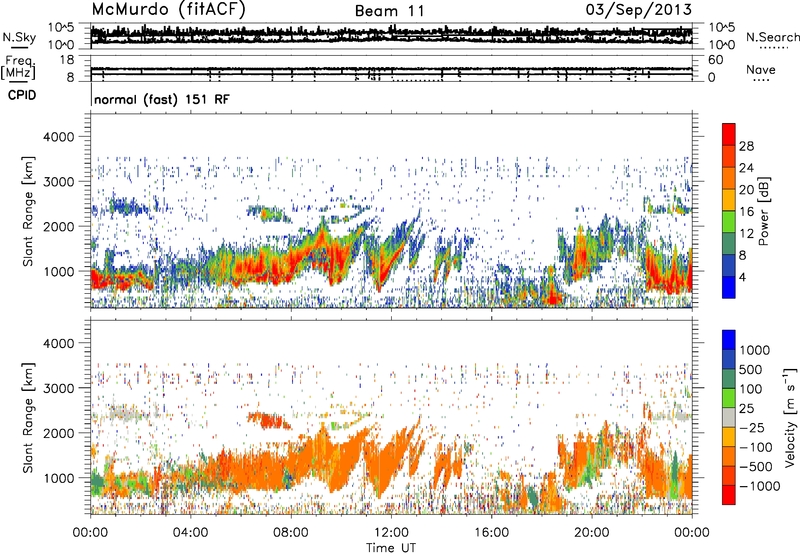Click the Freq. [MHz] axis label
This screenshot has width=800, height=554.
tap(18, 67)
